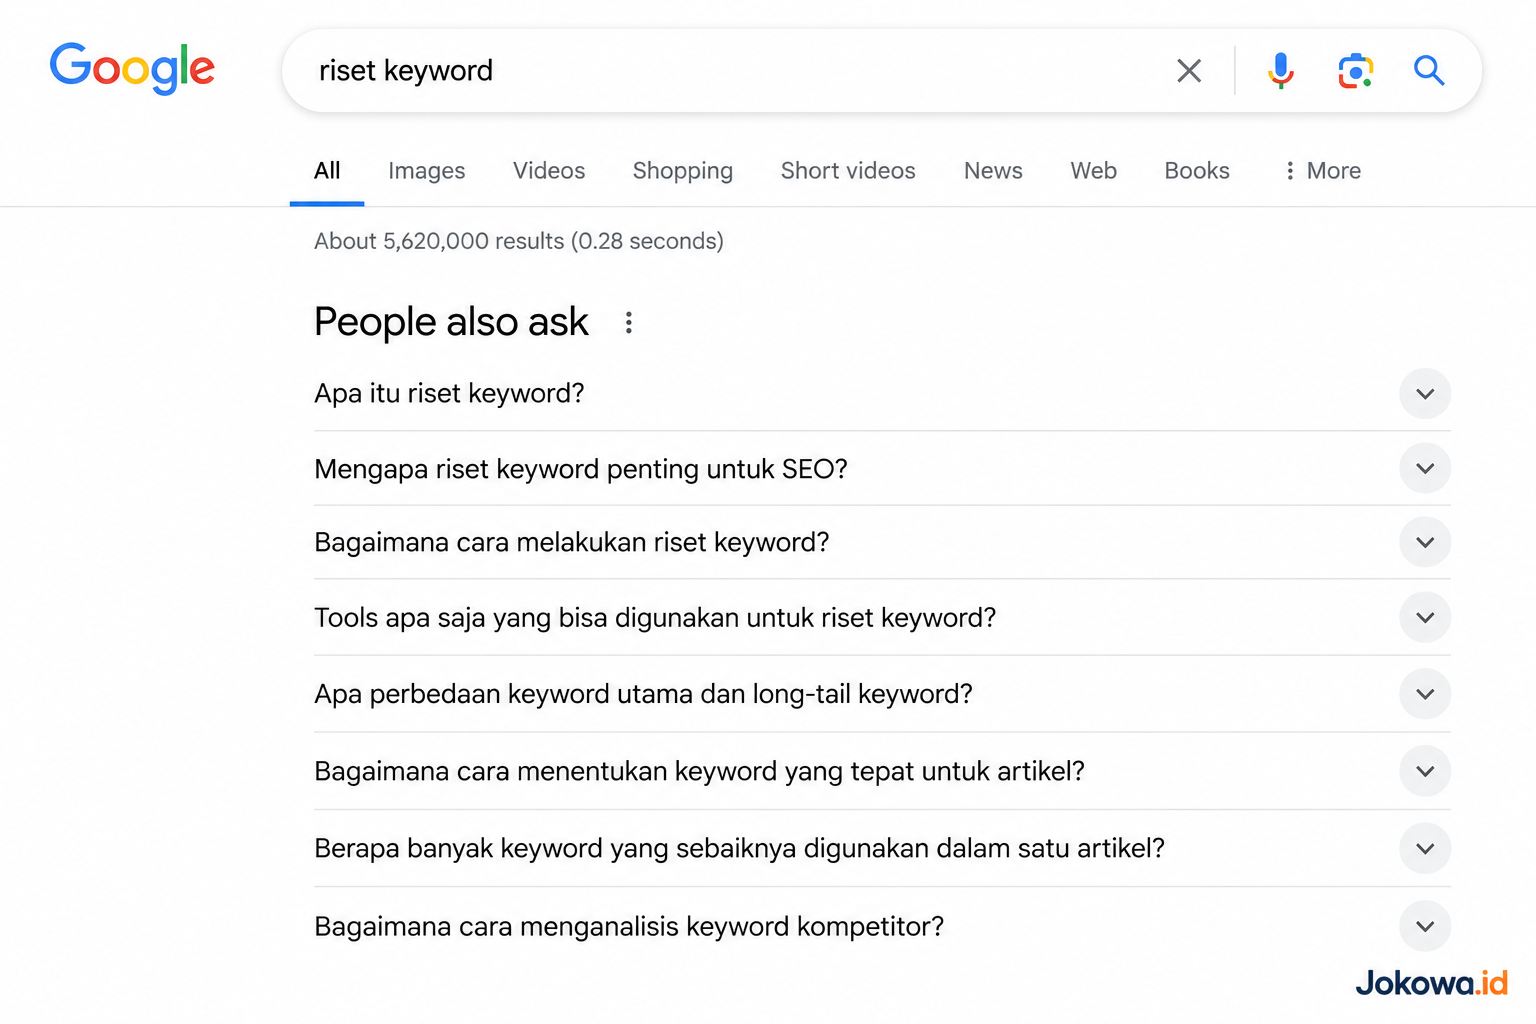The image size is (1536, 1024).
Task: Clear the search box with X icon
Action: (1189, 70)
